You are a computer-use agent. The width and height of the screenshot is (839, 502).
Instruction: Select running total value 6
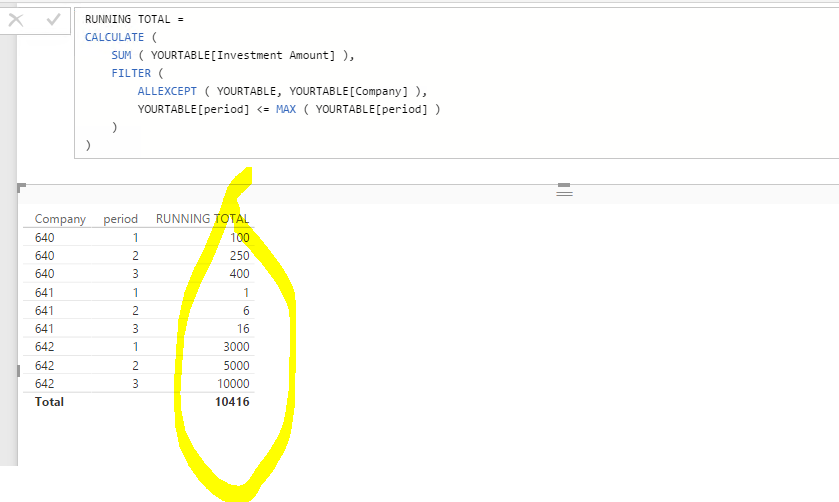[246, 311]
